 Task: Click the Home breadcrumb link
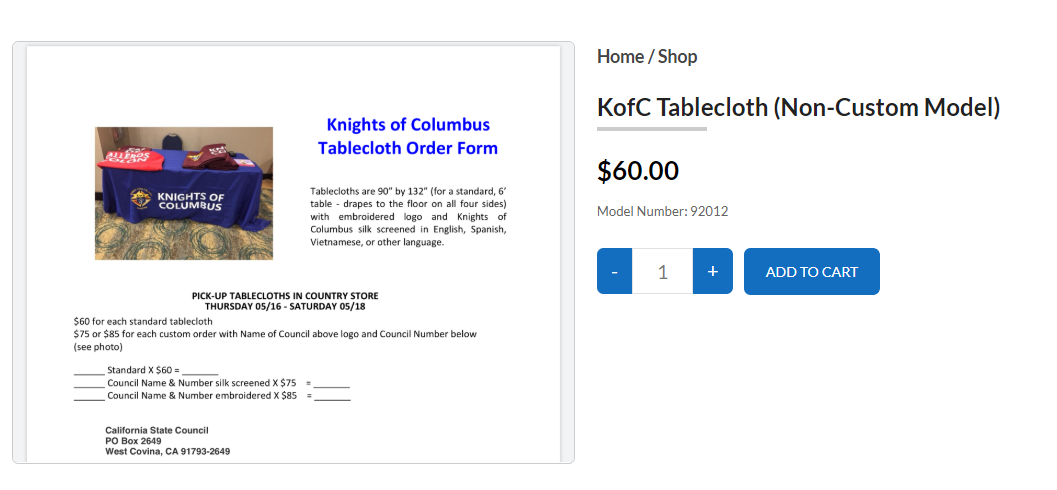[620, 57]
